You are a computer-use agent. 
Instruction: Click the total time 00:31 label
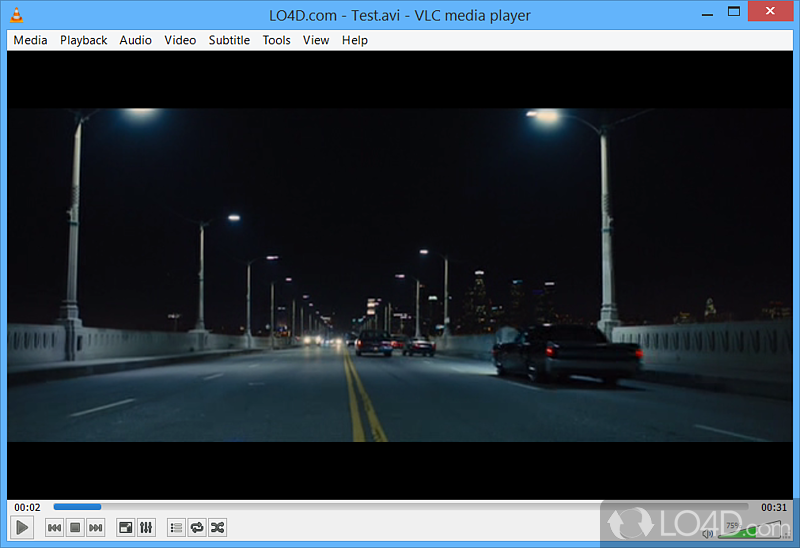tap(774, 507)
